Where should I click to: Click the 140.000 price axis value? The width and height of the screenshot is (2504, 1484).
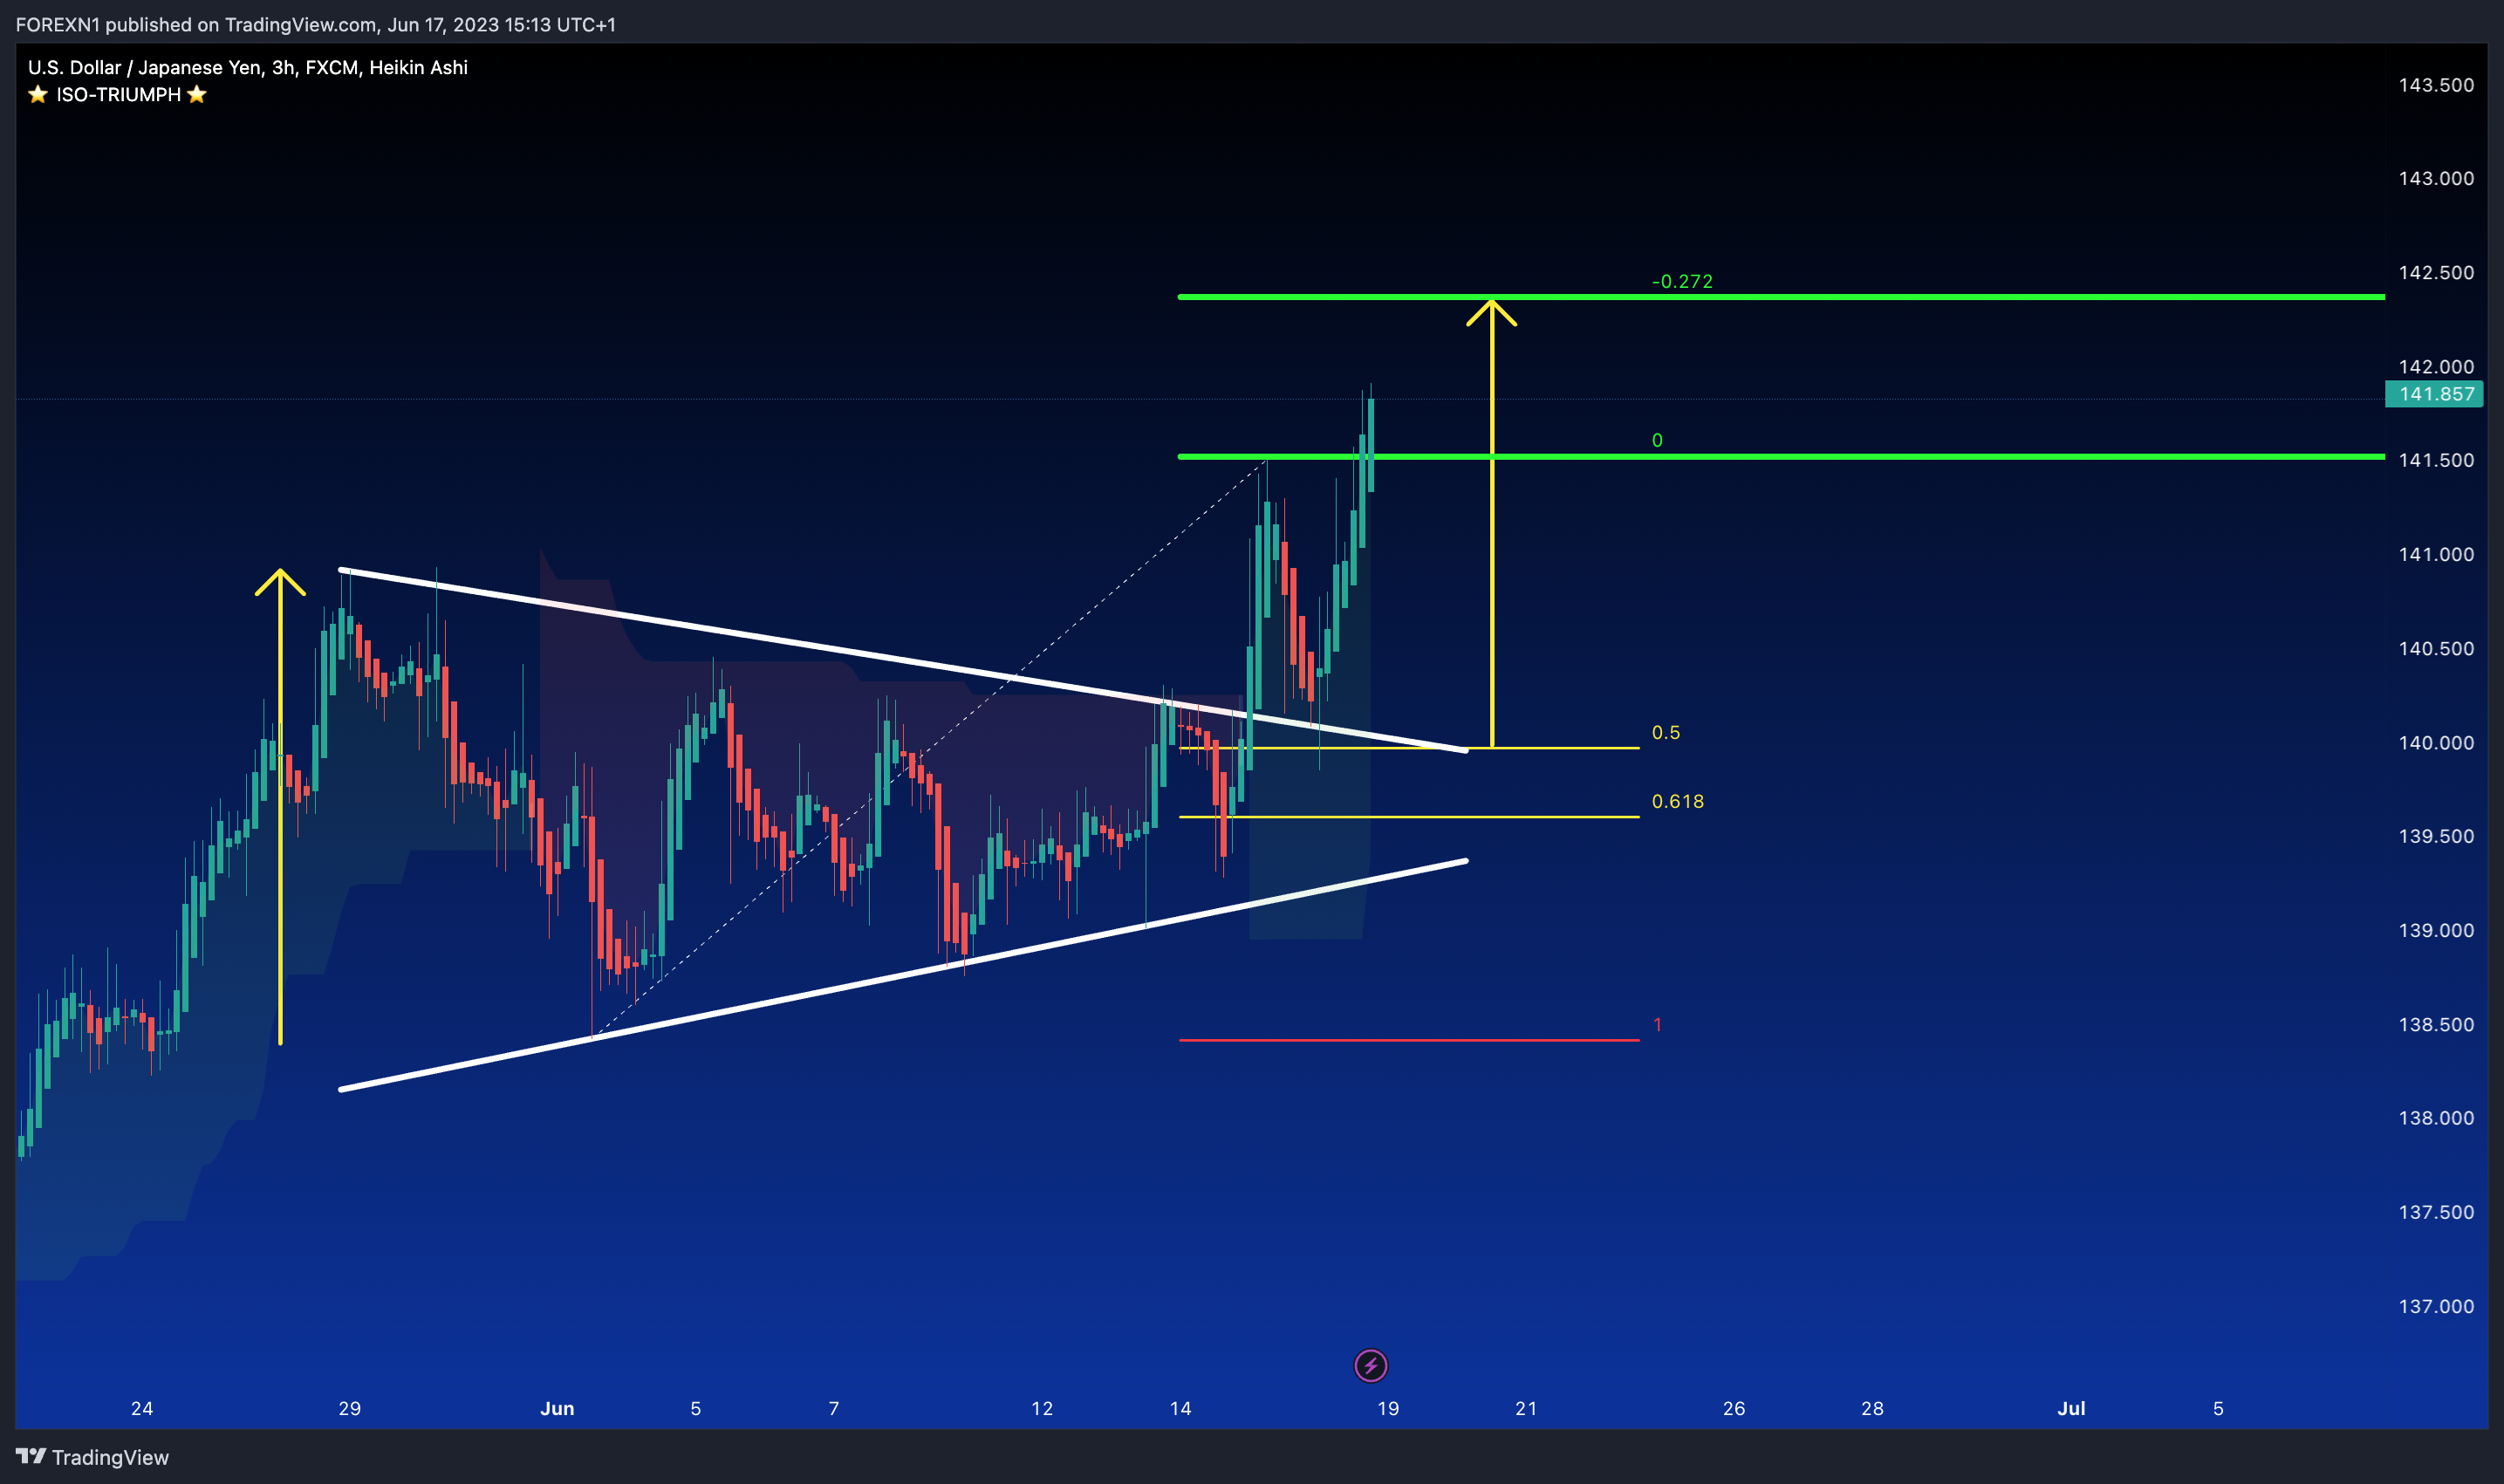[x=2436, y=743]
